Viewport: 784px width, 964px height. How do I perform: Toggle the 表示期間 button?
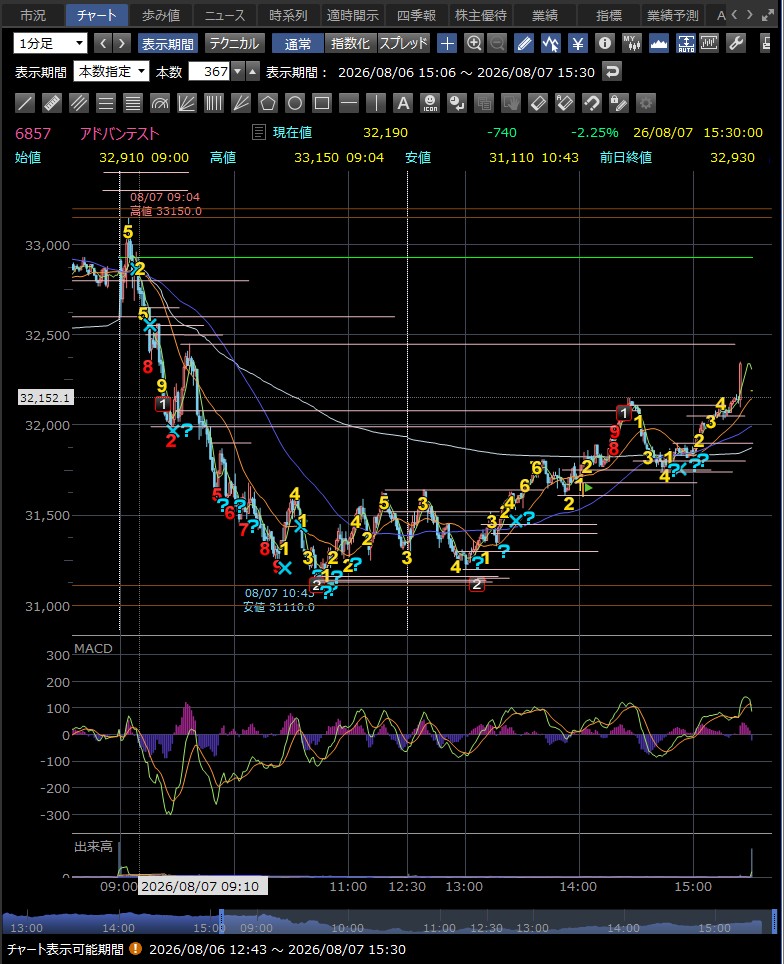click(168, 44)
